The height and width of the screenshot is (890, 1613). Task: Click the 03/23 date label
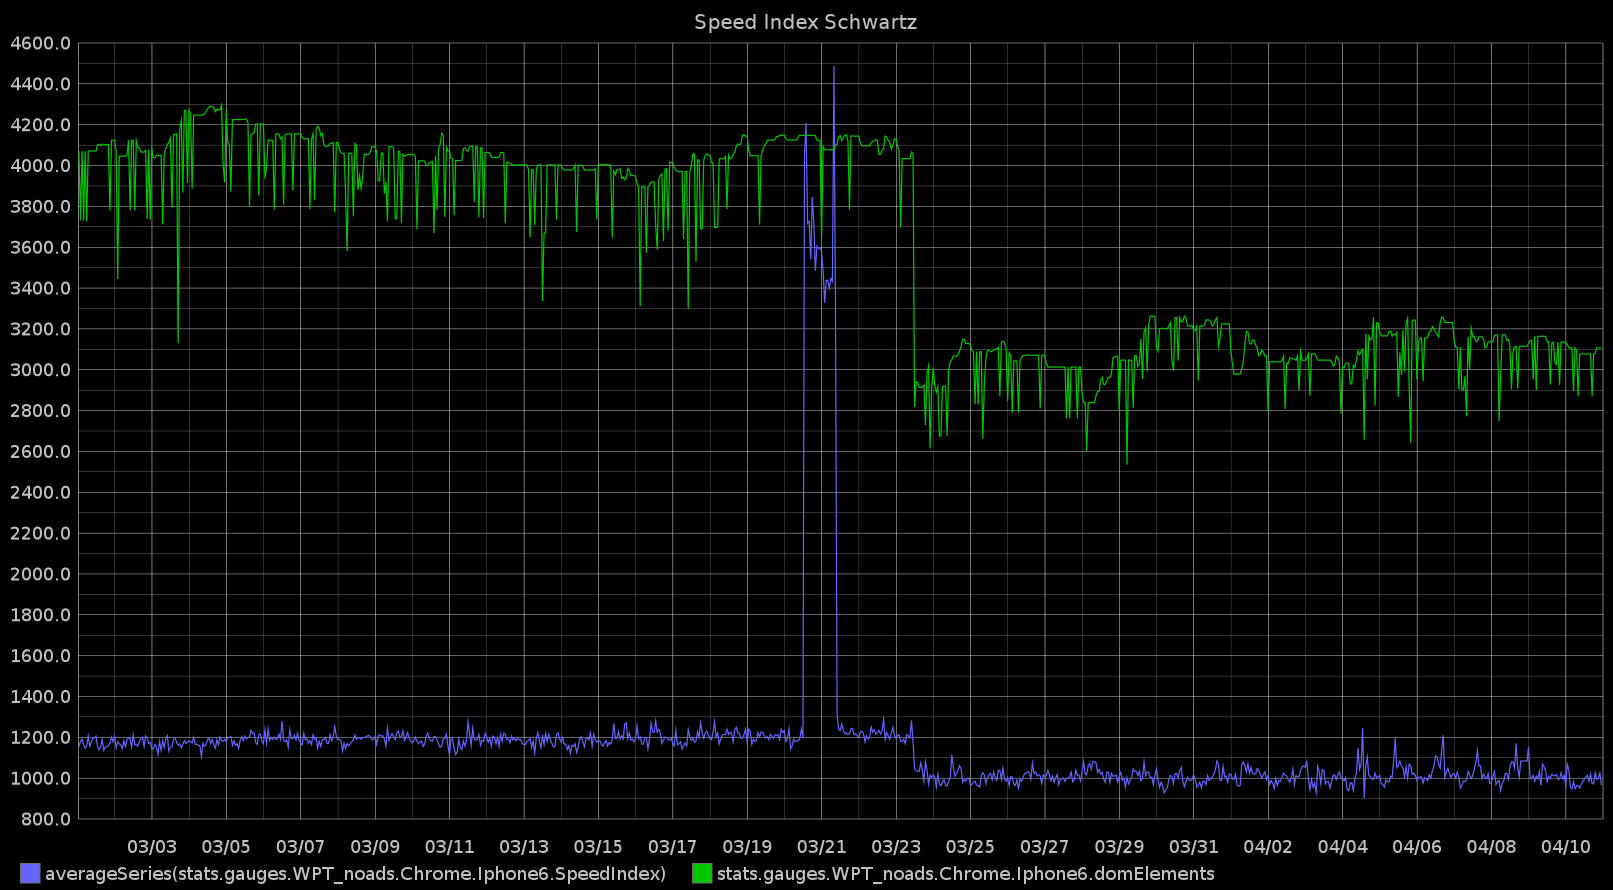(896, 847)
